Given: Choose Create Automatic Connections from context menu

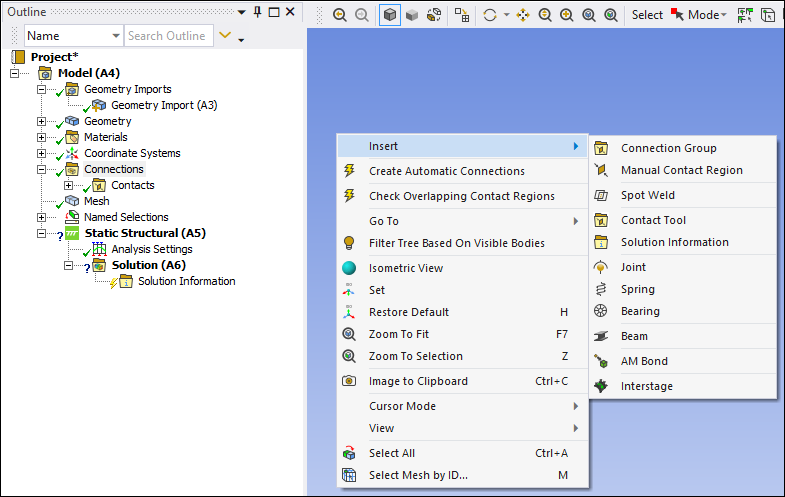Looking at the screenshot, I should (446, 171).
